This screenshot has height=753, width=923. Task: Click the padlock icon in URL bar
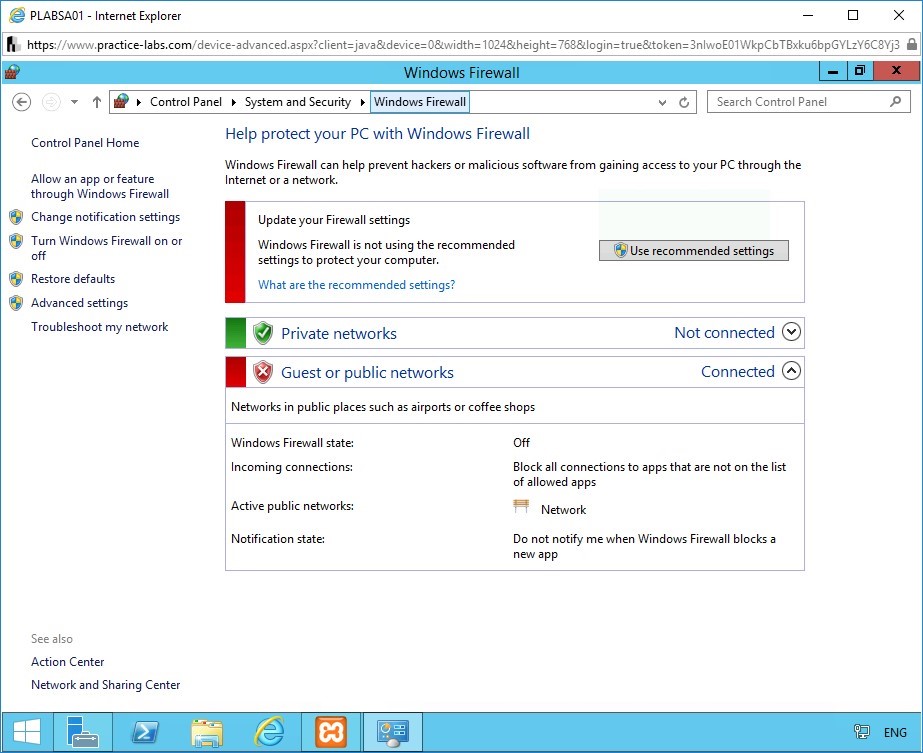pyautogui.click(x=911, y=44)
